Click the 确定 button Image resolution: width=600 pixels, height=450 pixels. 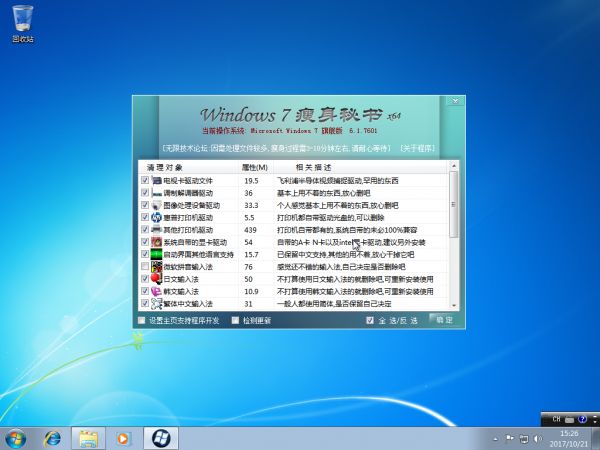tap(444, 320)
